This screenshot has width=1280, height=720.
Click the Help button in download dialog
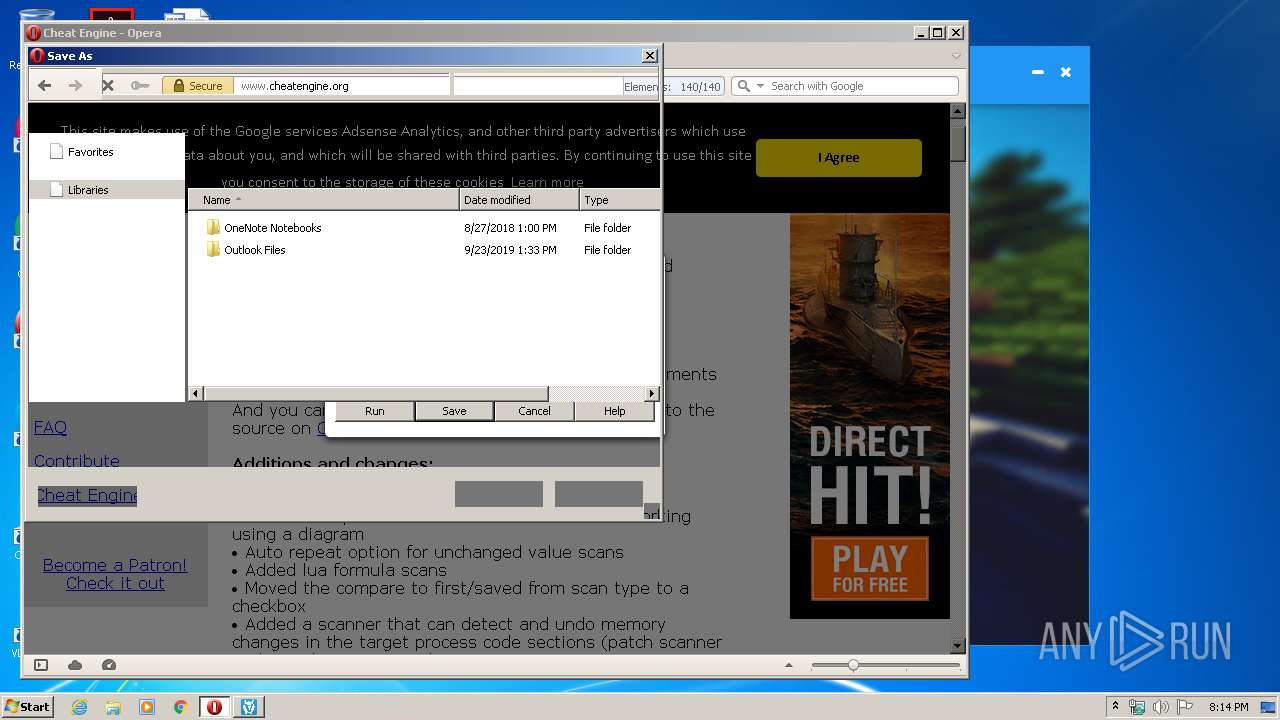(614, 411)
